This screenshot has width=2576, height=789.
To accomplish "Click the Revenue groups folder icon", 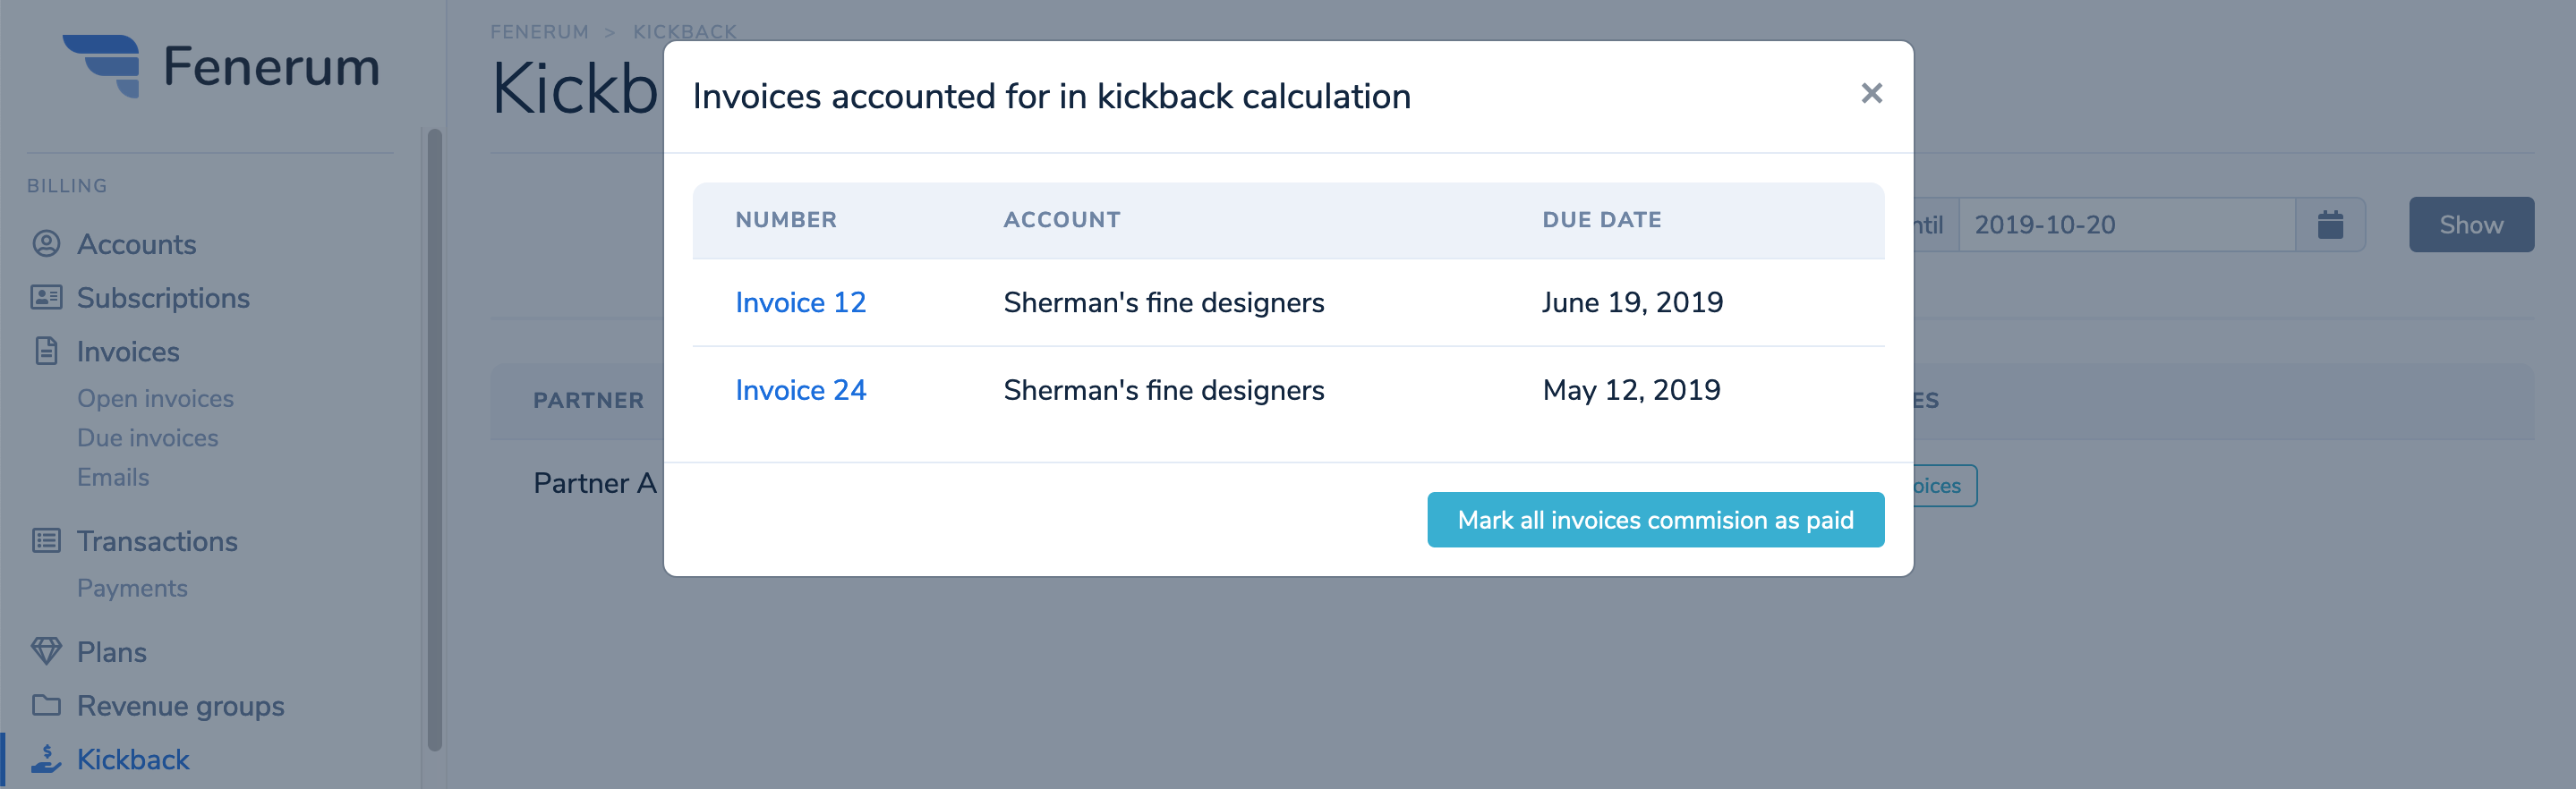I will click(46, 705).
